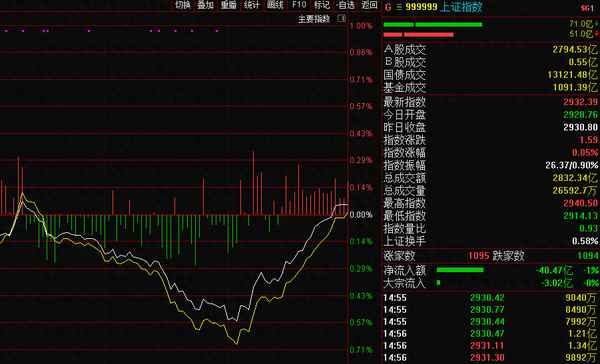Select 净流入额 value -40.47亿
This screenshot has height=364, width=600.
click(554, 270)
